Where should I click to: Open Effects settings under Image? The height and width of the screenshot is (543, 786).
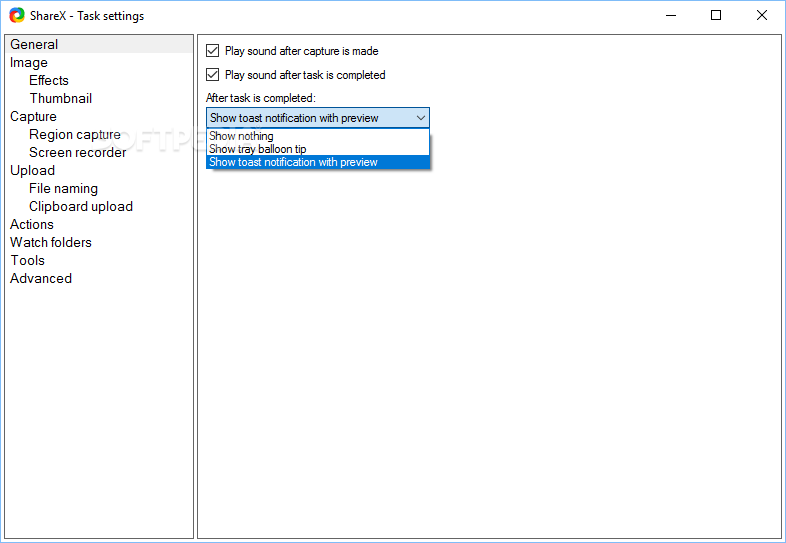pos(49,80)
